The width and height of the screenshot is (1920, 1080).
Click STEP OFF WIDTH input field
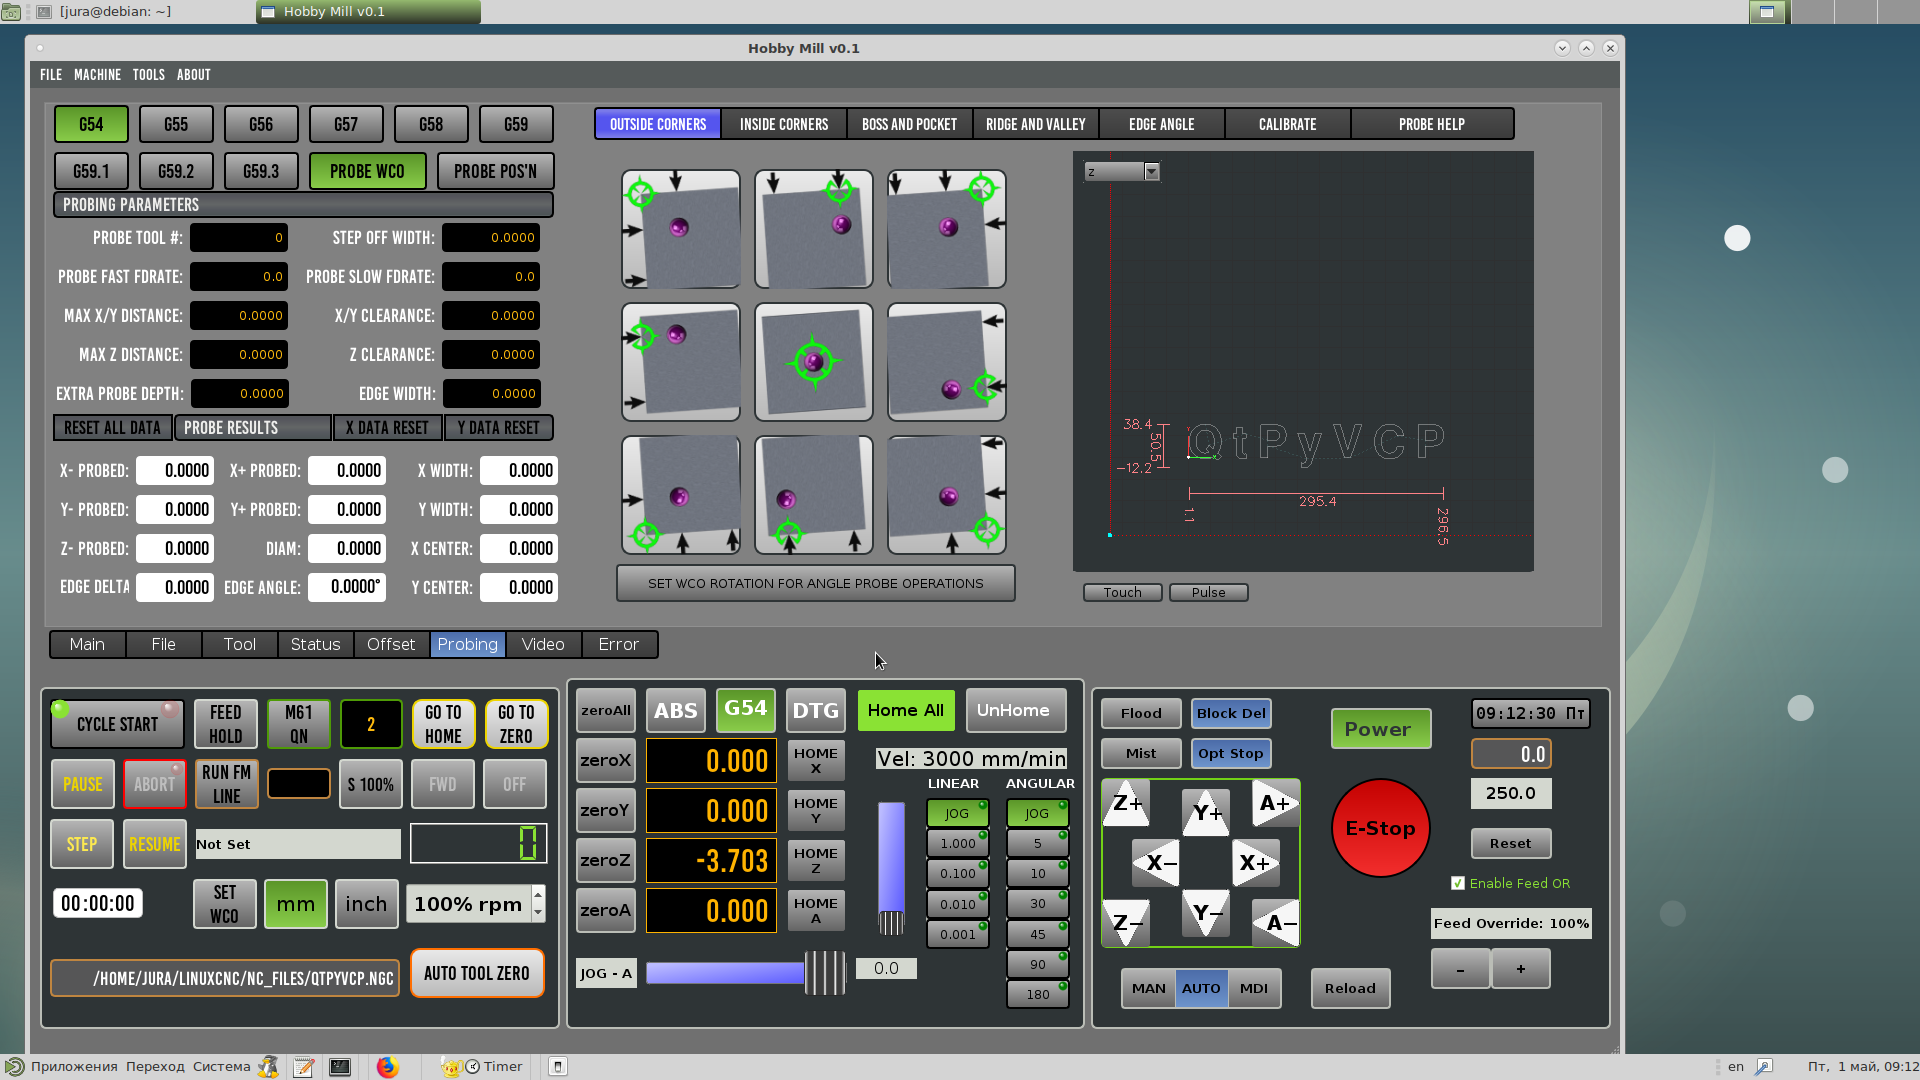pyautogui.click(x=491, y=238)
